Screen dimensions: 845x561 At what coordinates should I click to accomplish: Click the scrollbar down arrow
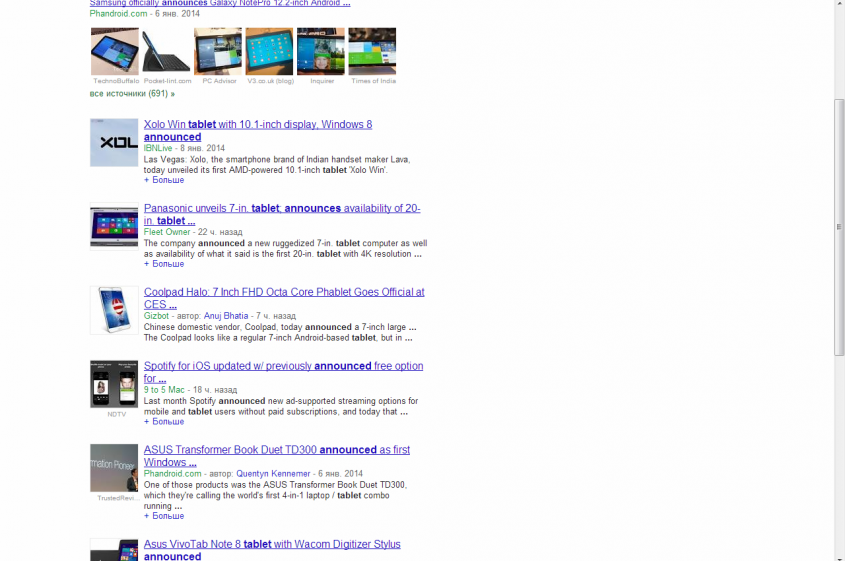839,554
